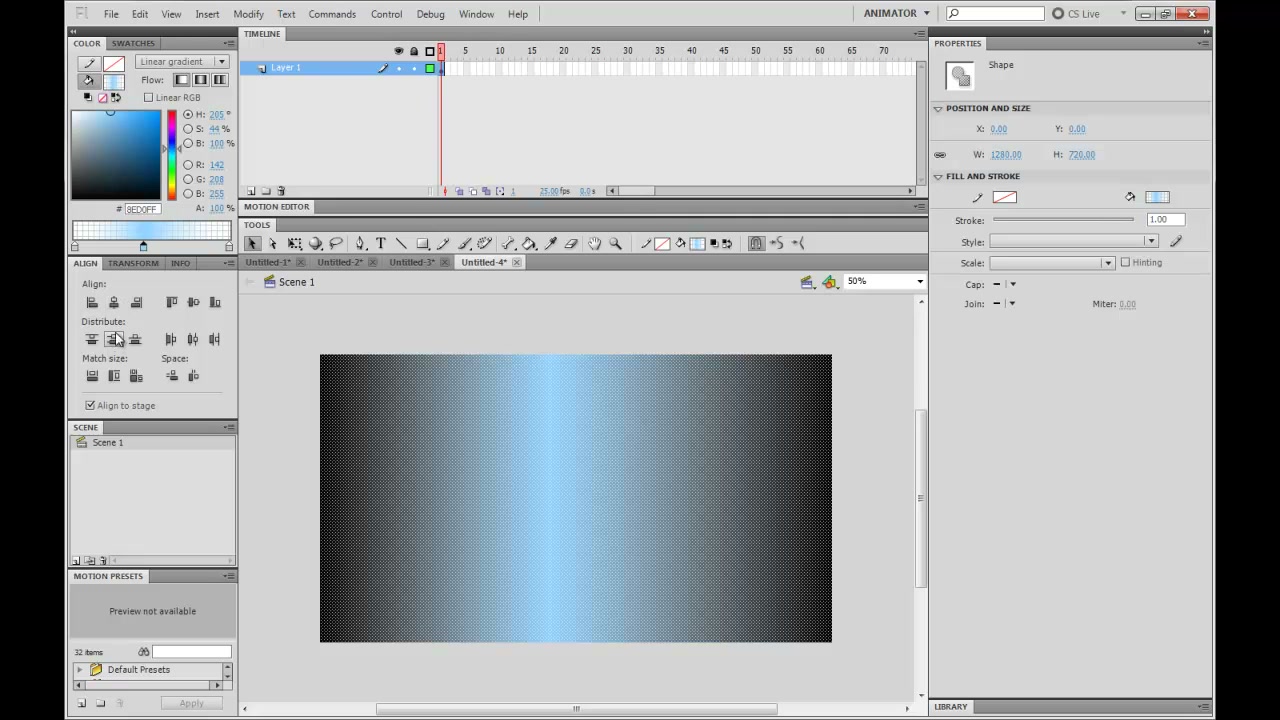Select the Lasso tool
The width and height of the screenshot is (1280, 720).
(336, 243)
